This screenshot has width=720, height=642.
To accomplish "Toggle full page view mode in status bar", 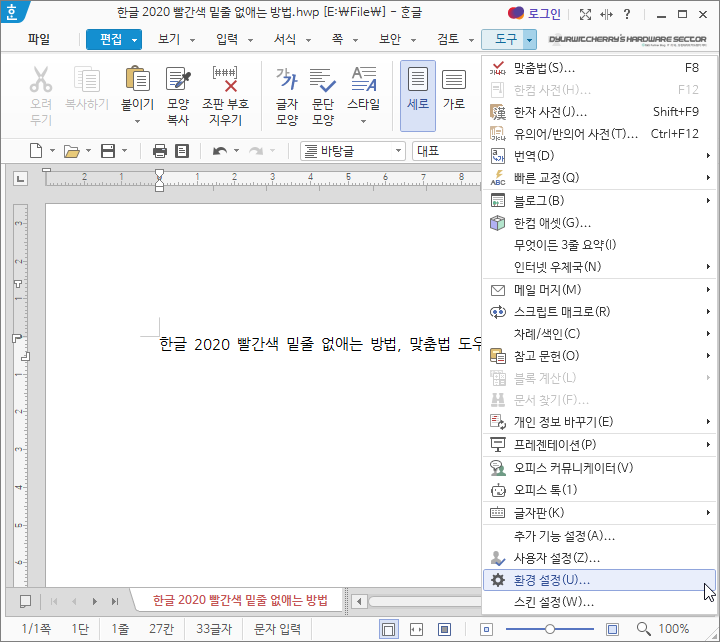I will 444,629.
